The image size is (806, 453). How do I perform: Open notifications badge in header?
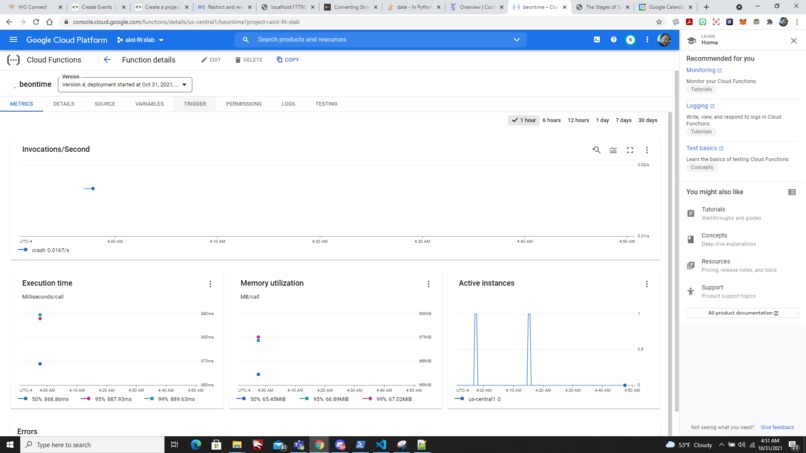[630, 40]
